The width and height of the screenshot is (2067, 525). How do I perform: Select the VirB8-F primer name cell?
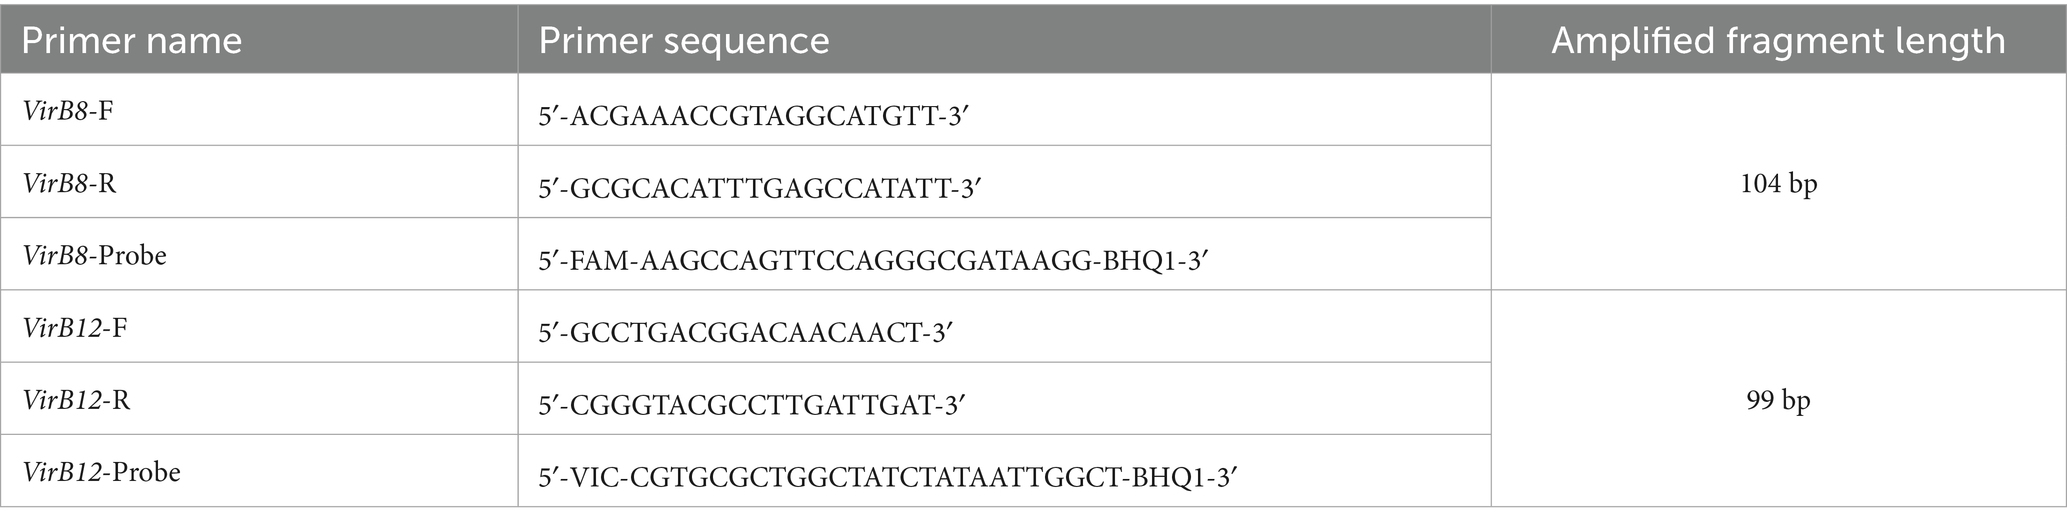coord(68,110)
